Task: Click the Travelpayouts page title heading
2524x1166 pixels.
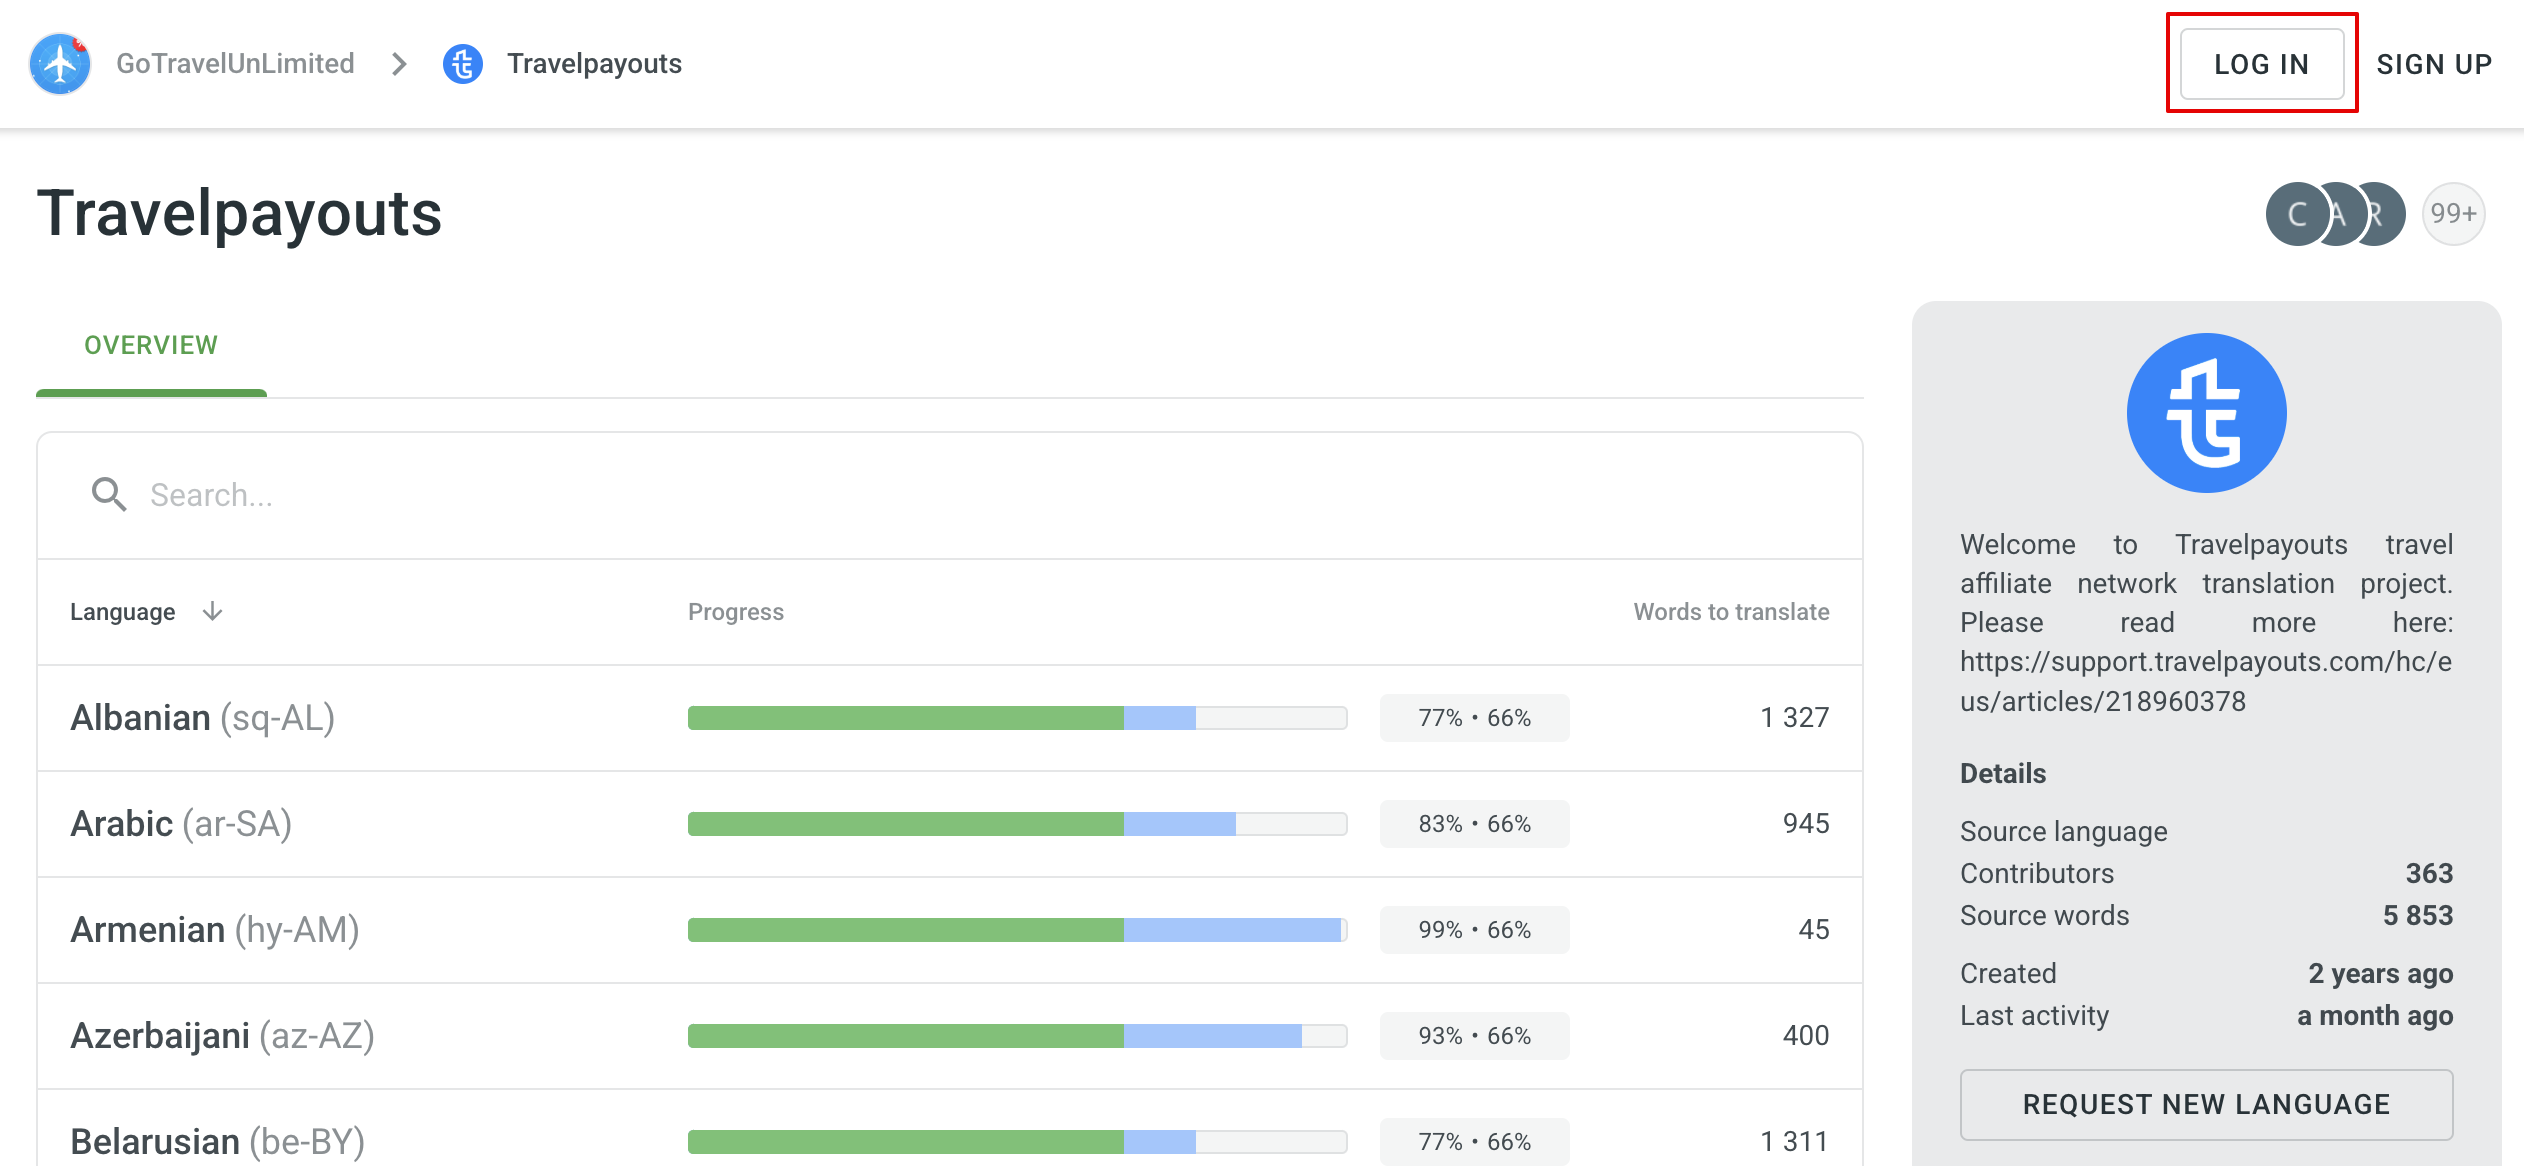Action: click(240, 214)
